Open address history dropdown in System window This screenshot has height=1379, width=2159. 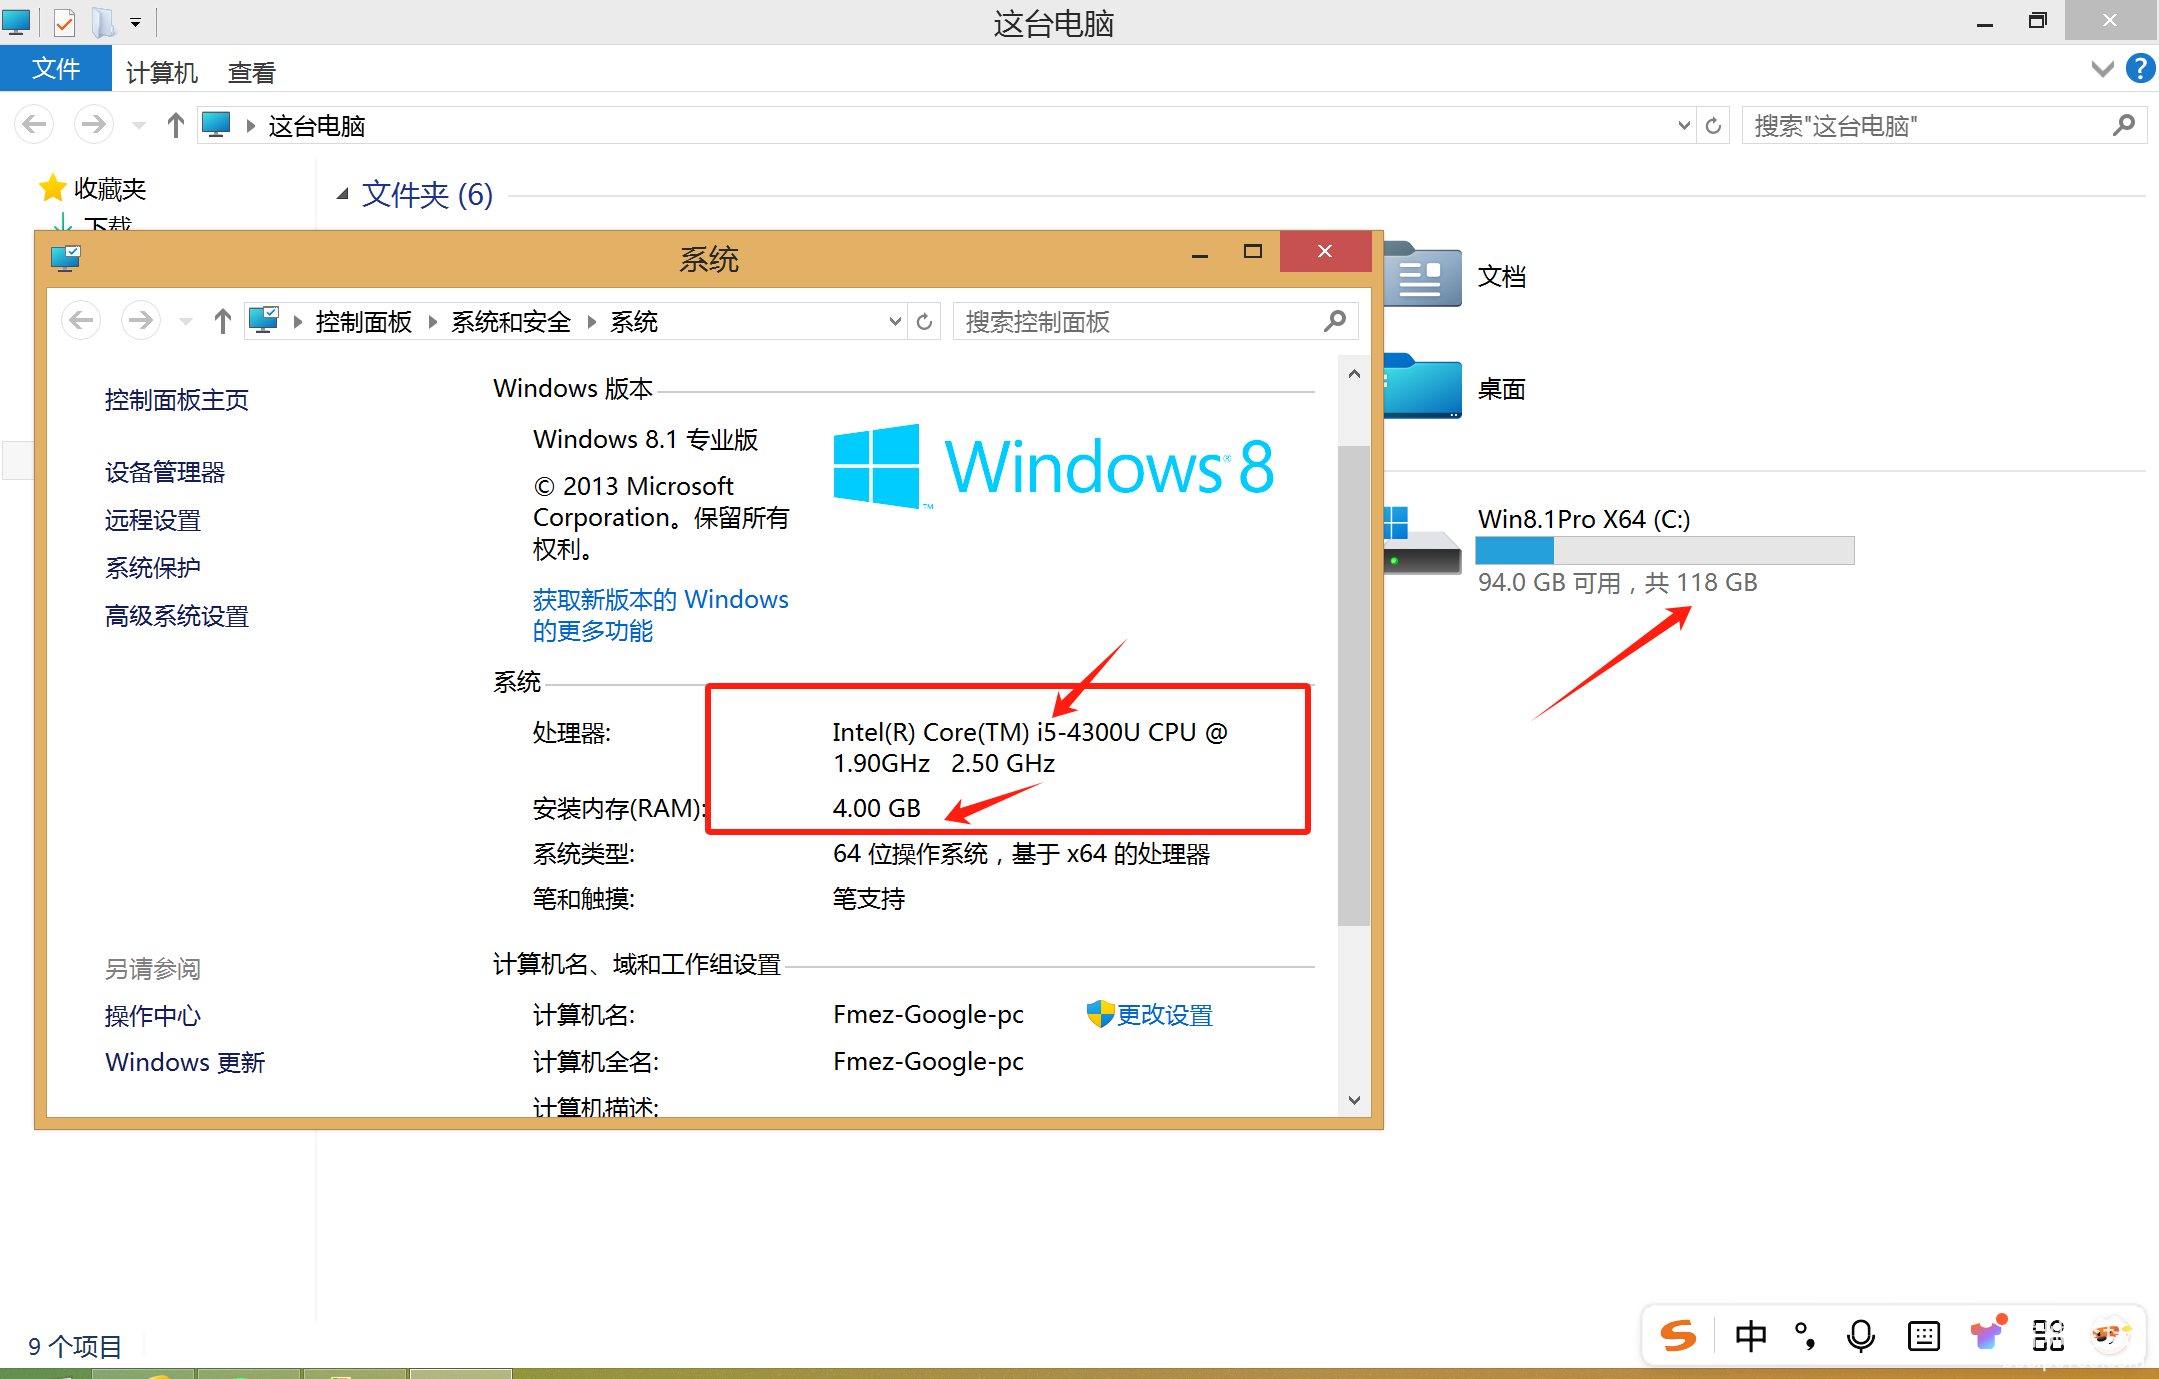click(x=895, y=321)
